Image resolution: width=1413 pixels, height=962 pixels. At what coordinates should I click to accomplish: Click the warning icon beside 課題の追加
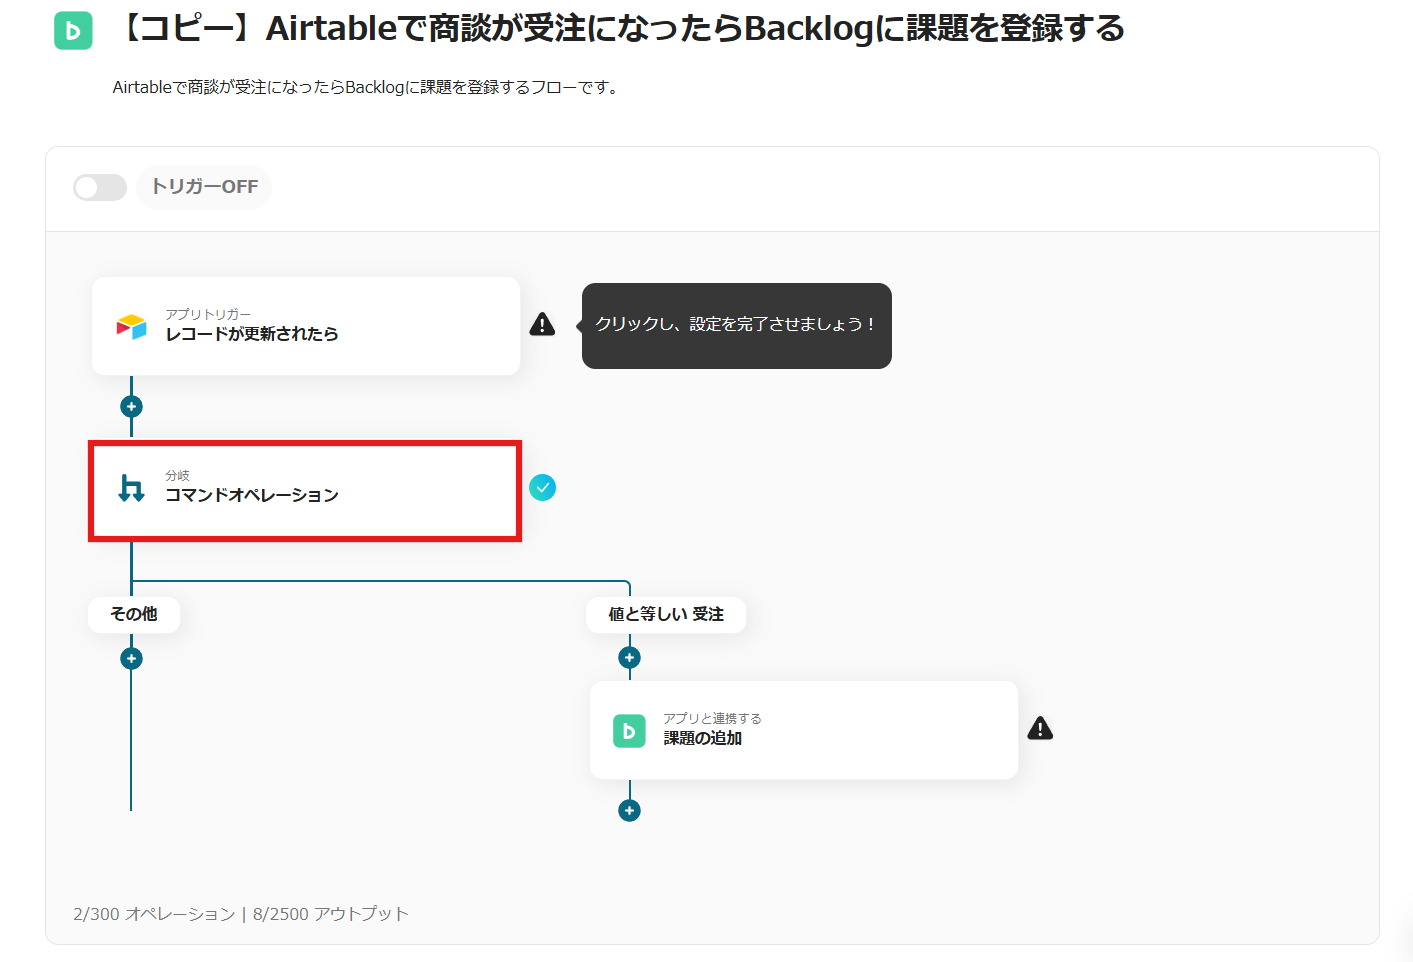(1040, 728)
